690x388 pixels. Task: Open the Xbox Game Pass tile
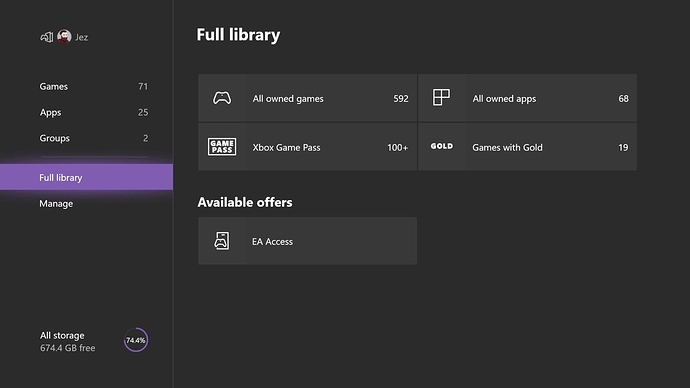click(x=307, y=146)
